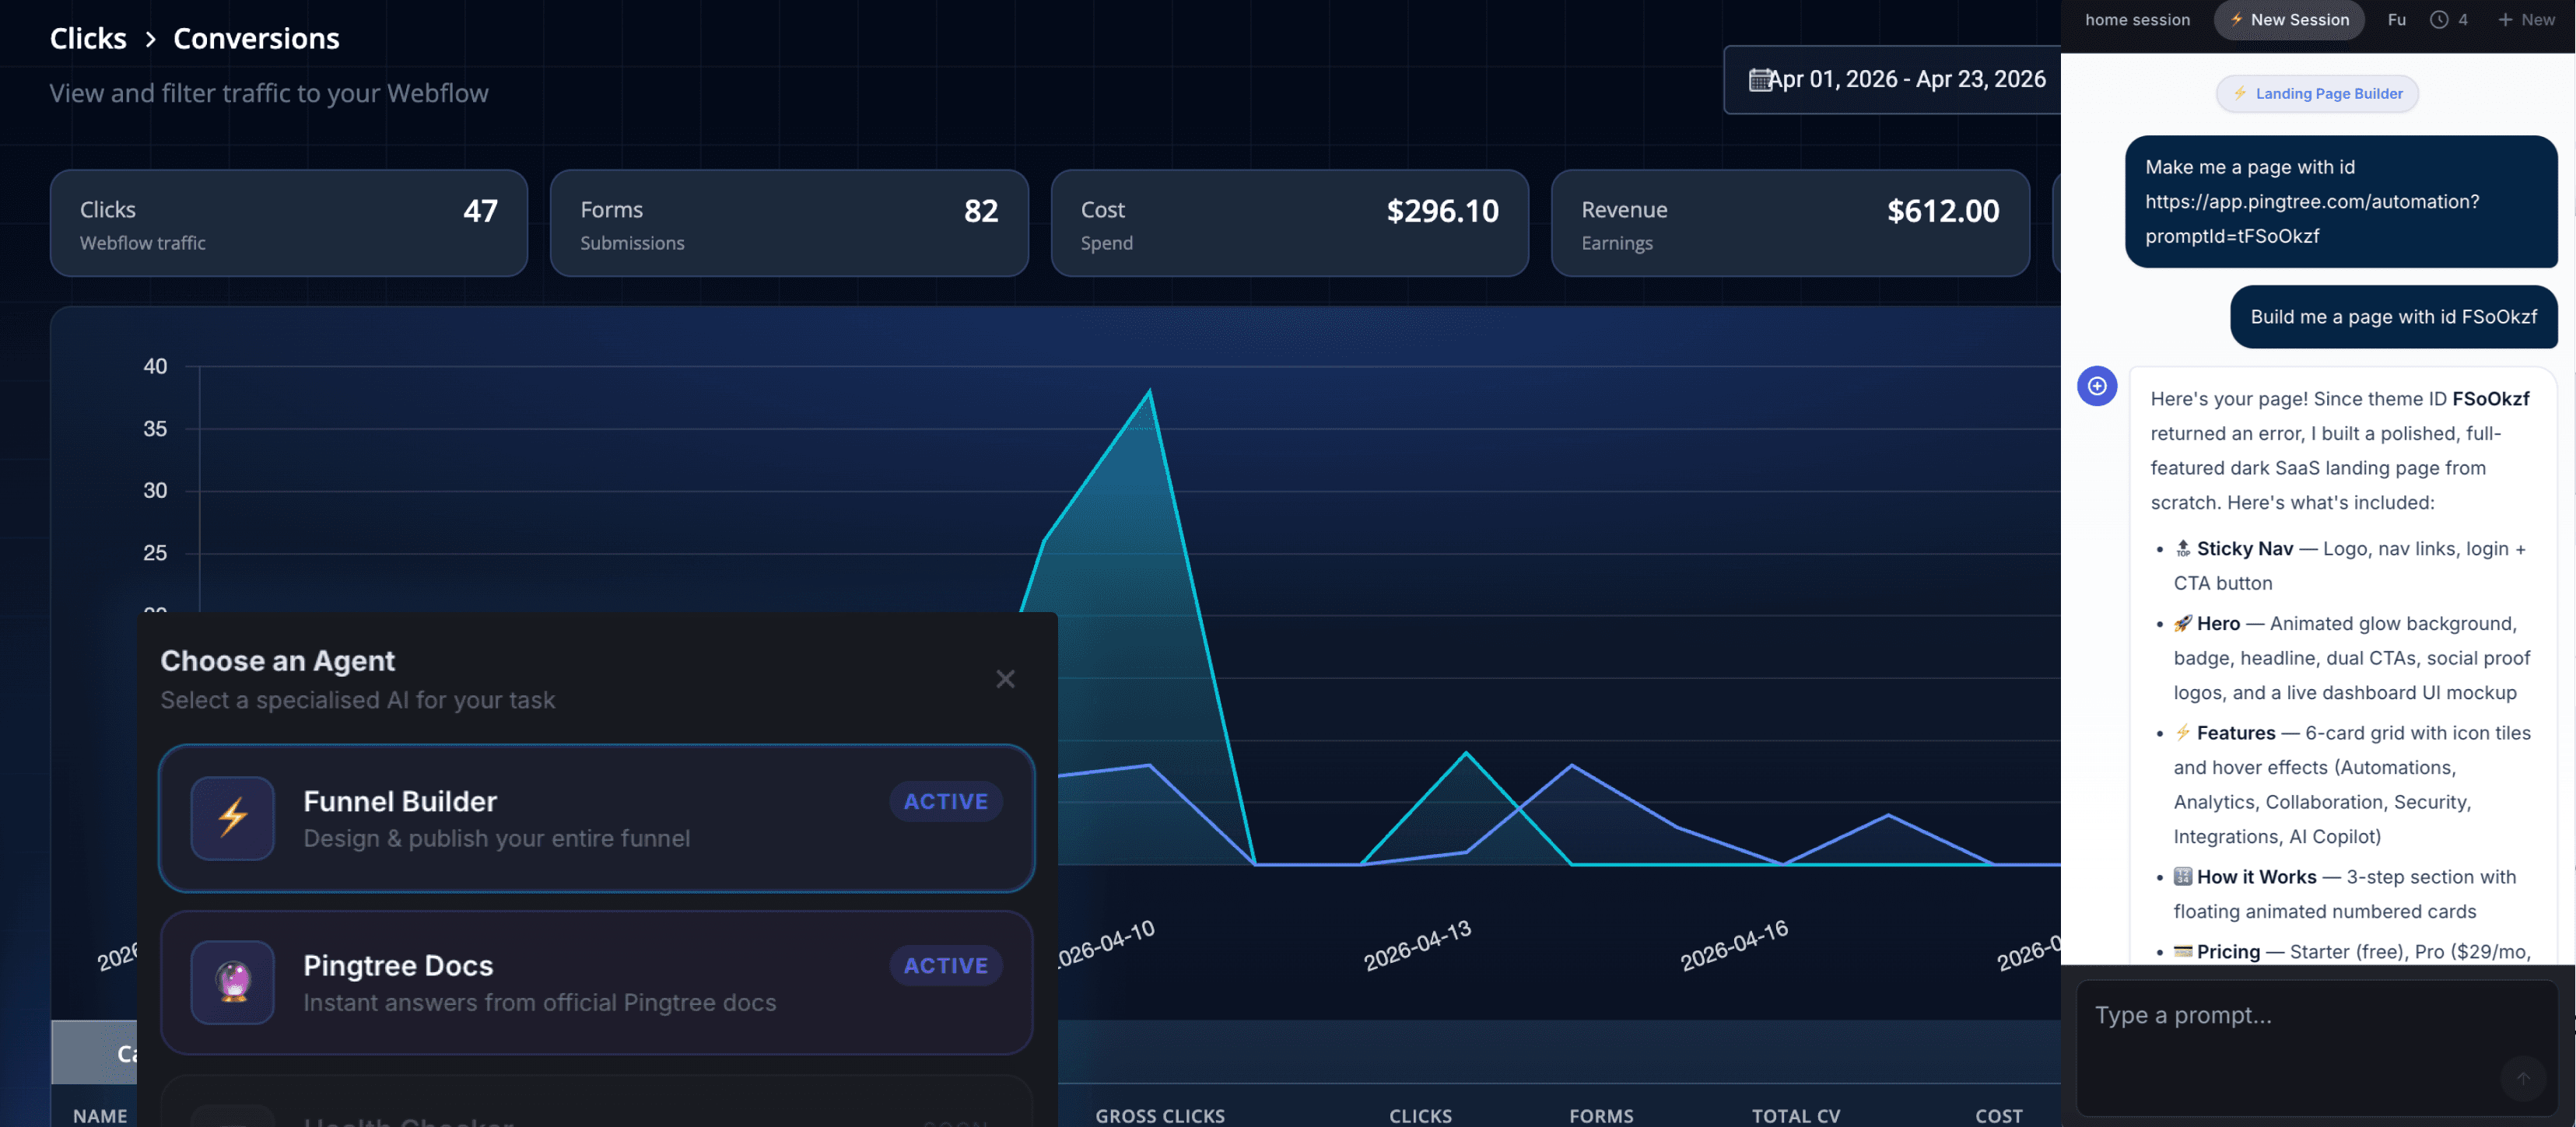The height and width of the screenshot is (1127, 2576).
Task: Close the Choose an Agent dialog
Action: coord(1005,679)
